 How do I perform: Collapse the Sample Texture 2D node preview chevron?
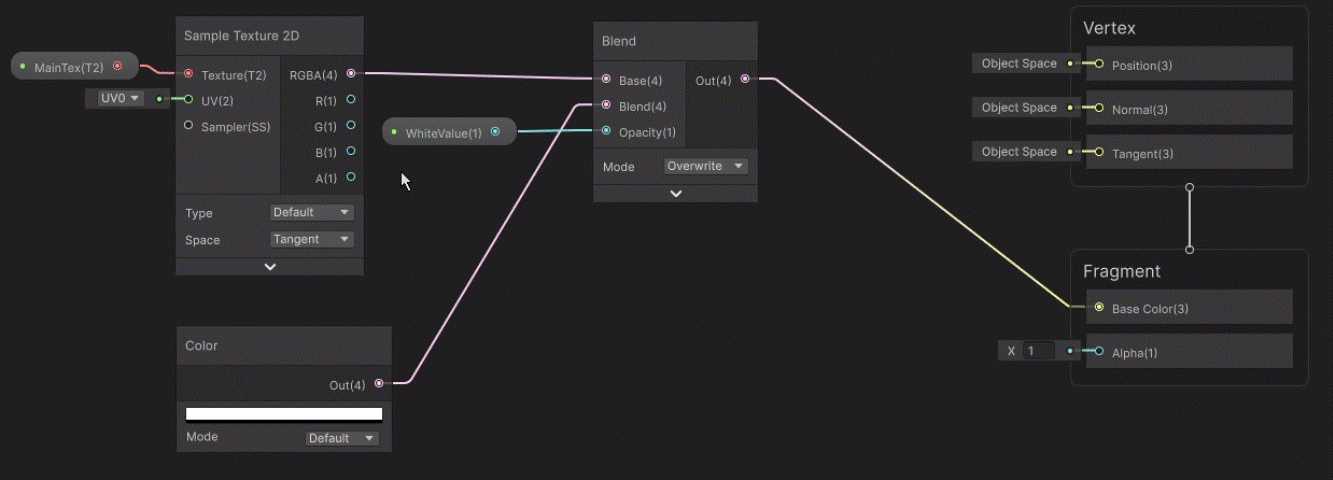tap(269, 267)
